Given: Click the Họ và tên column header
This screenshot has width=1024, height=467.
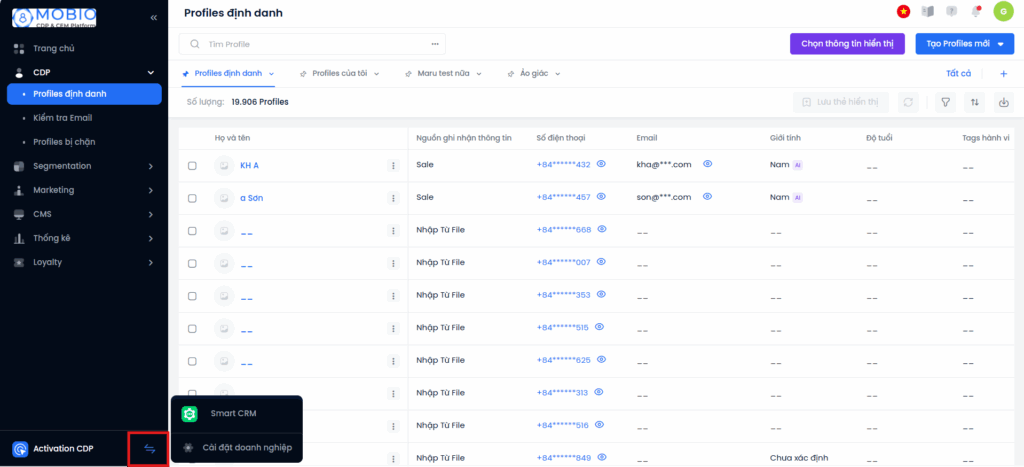Looking at the screenshot, I should 232,138.
